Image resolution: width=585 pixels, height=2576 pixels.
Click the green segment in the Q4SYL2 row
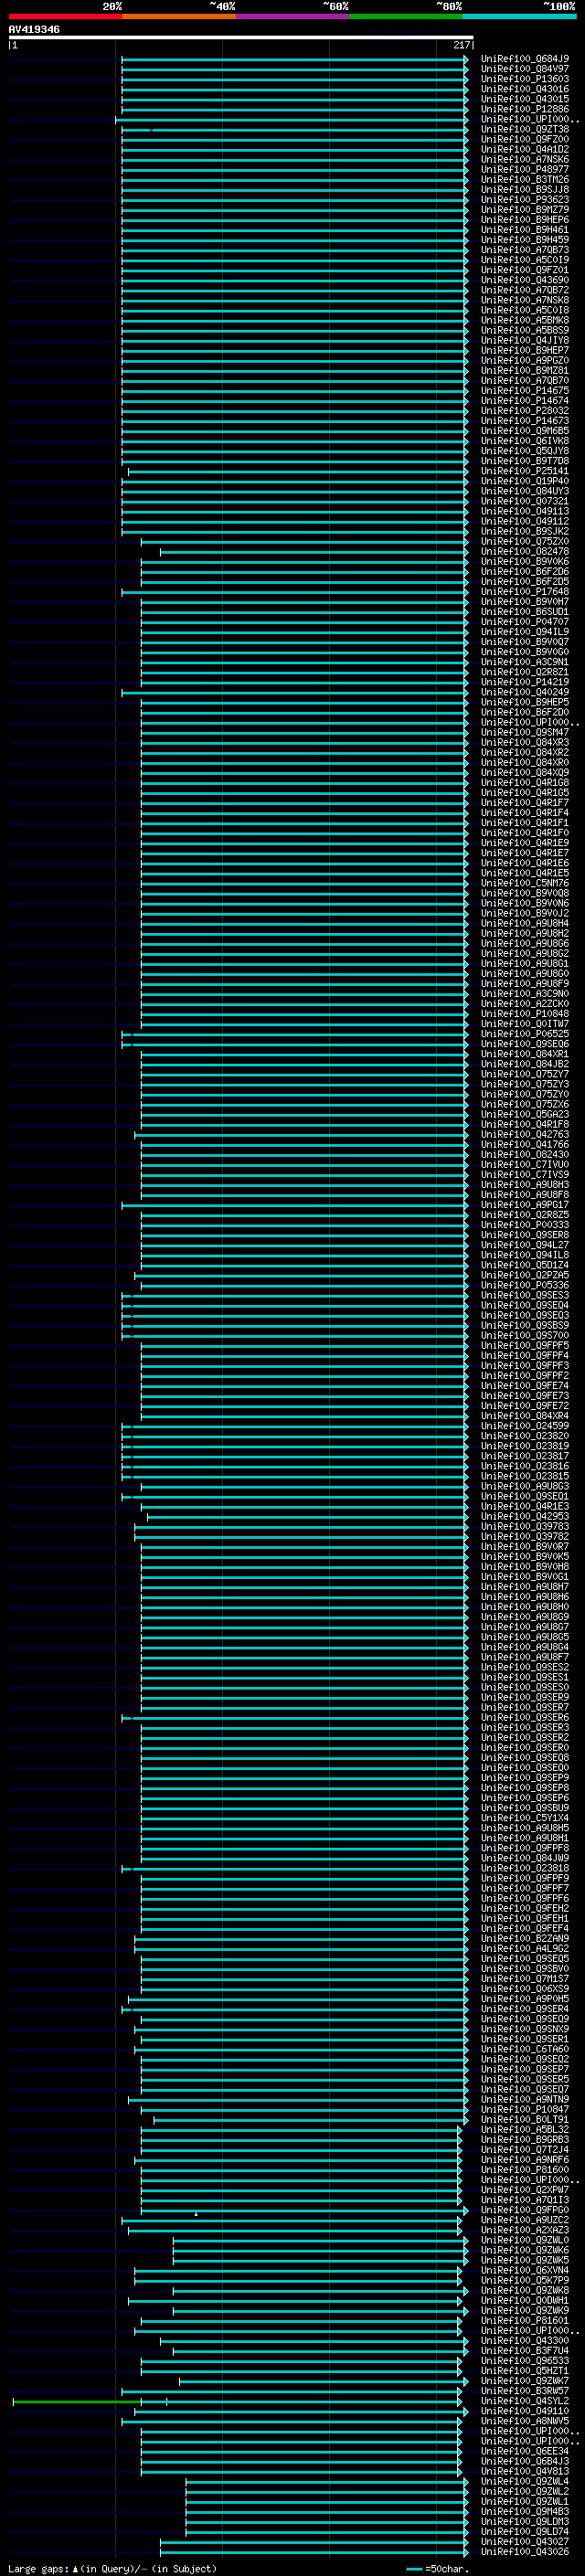coord(77,2401)
